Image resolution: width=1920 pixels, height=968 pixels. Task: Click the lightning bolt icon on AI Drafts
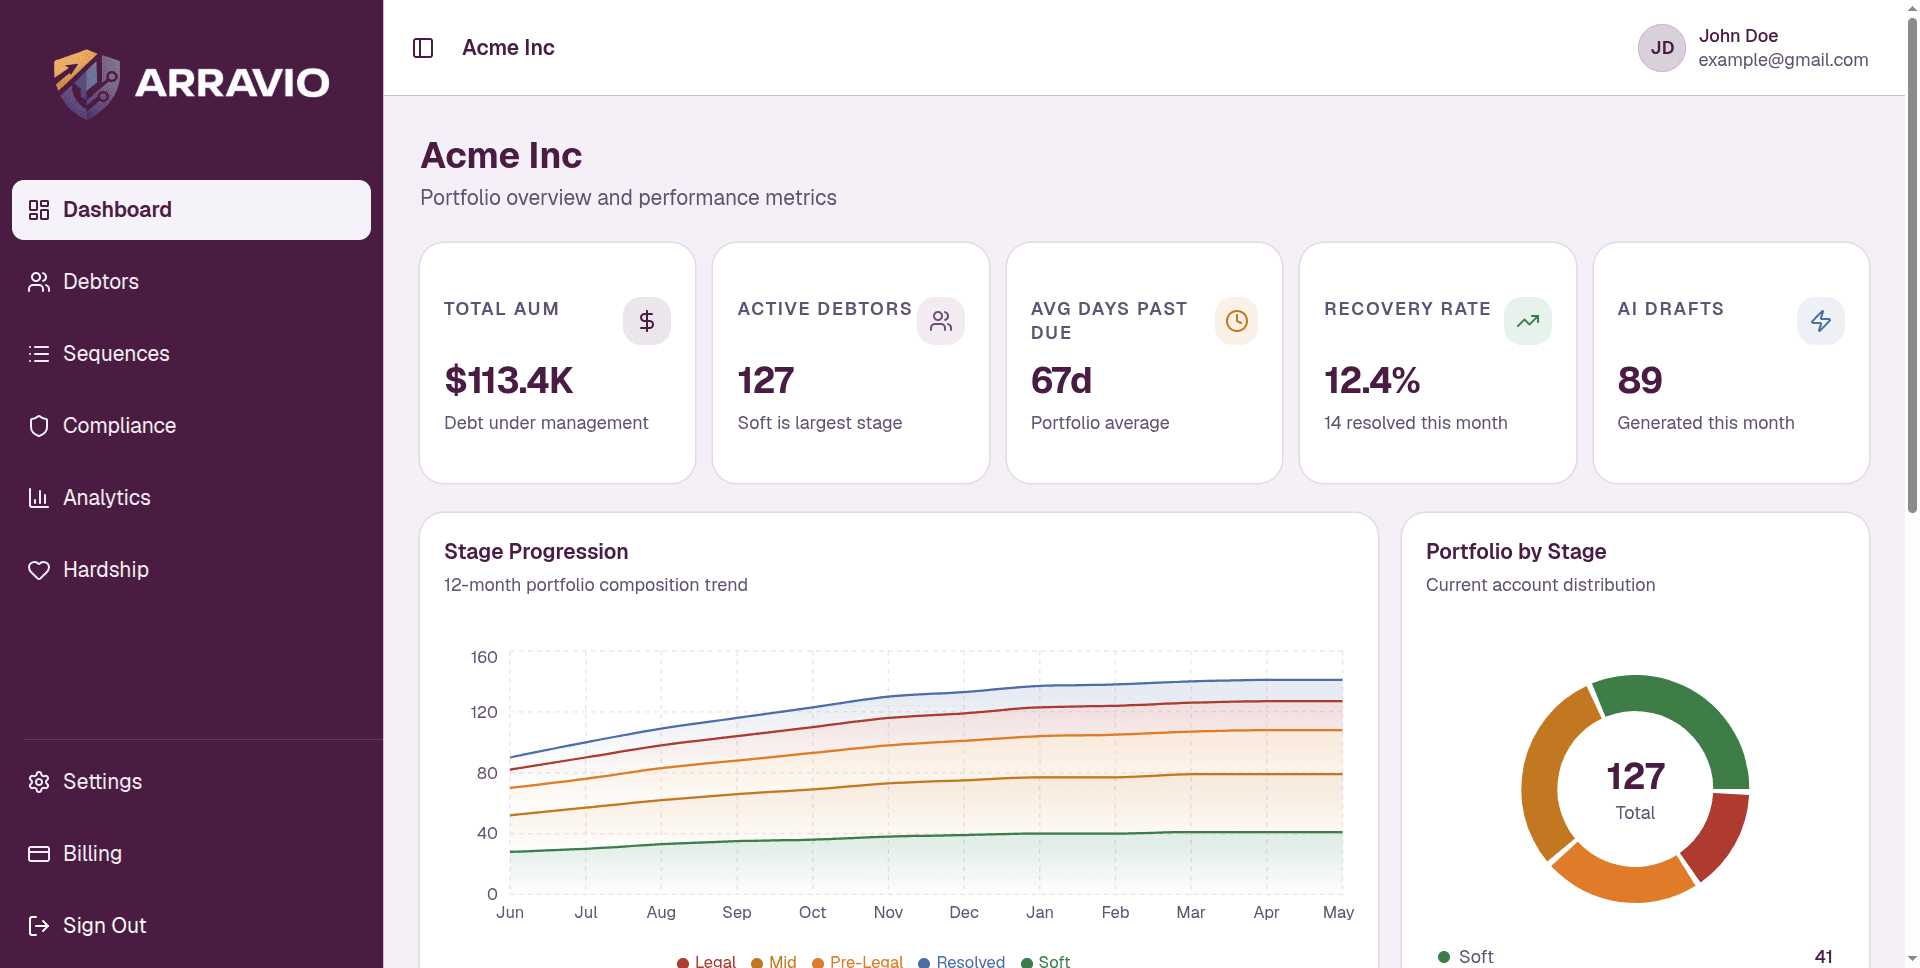(1821, 321)
